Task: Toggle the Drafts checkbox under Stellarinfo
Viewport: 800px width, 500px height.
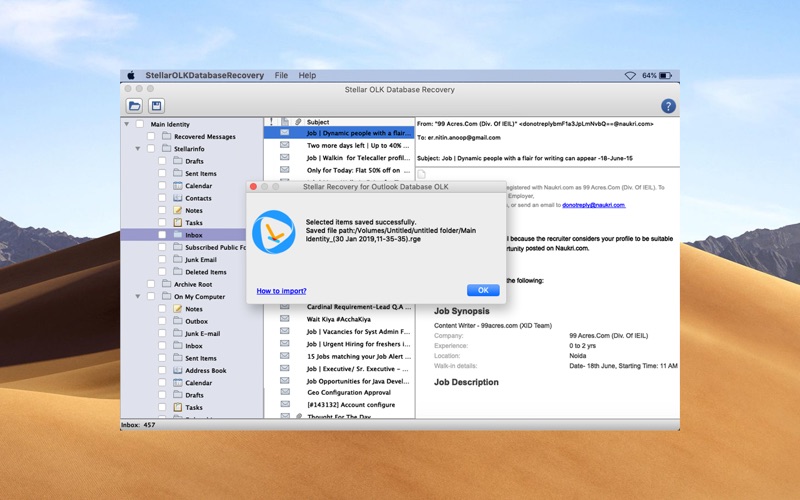Action: [x=162, y=161]
